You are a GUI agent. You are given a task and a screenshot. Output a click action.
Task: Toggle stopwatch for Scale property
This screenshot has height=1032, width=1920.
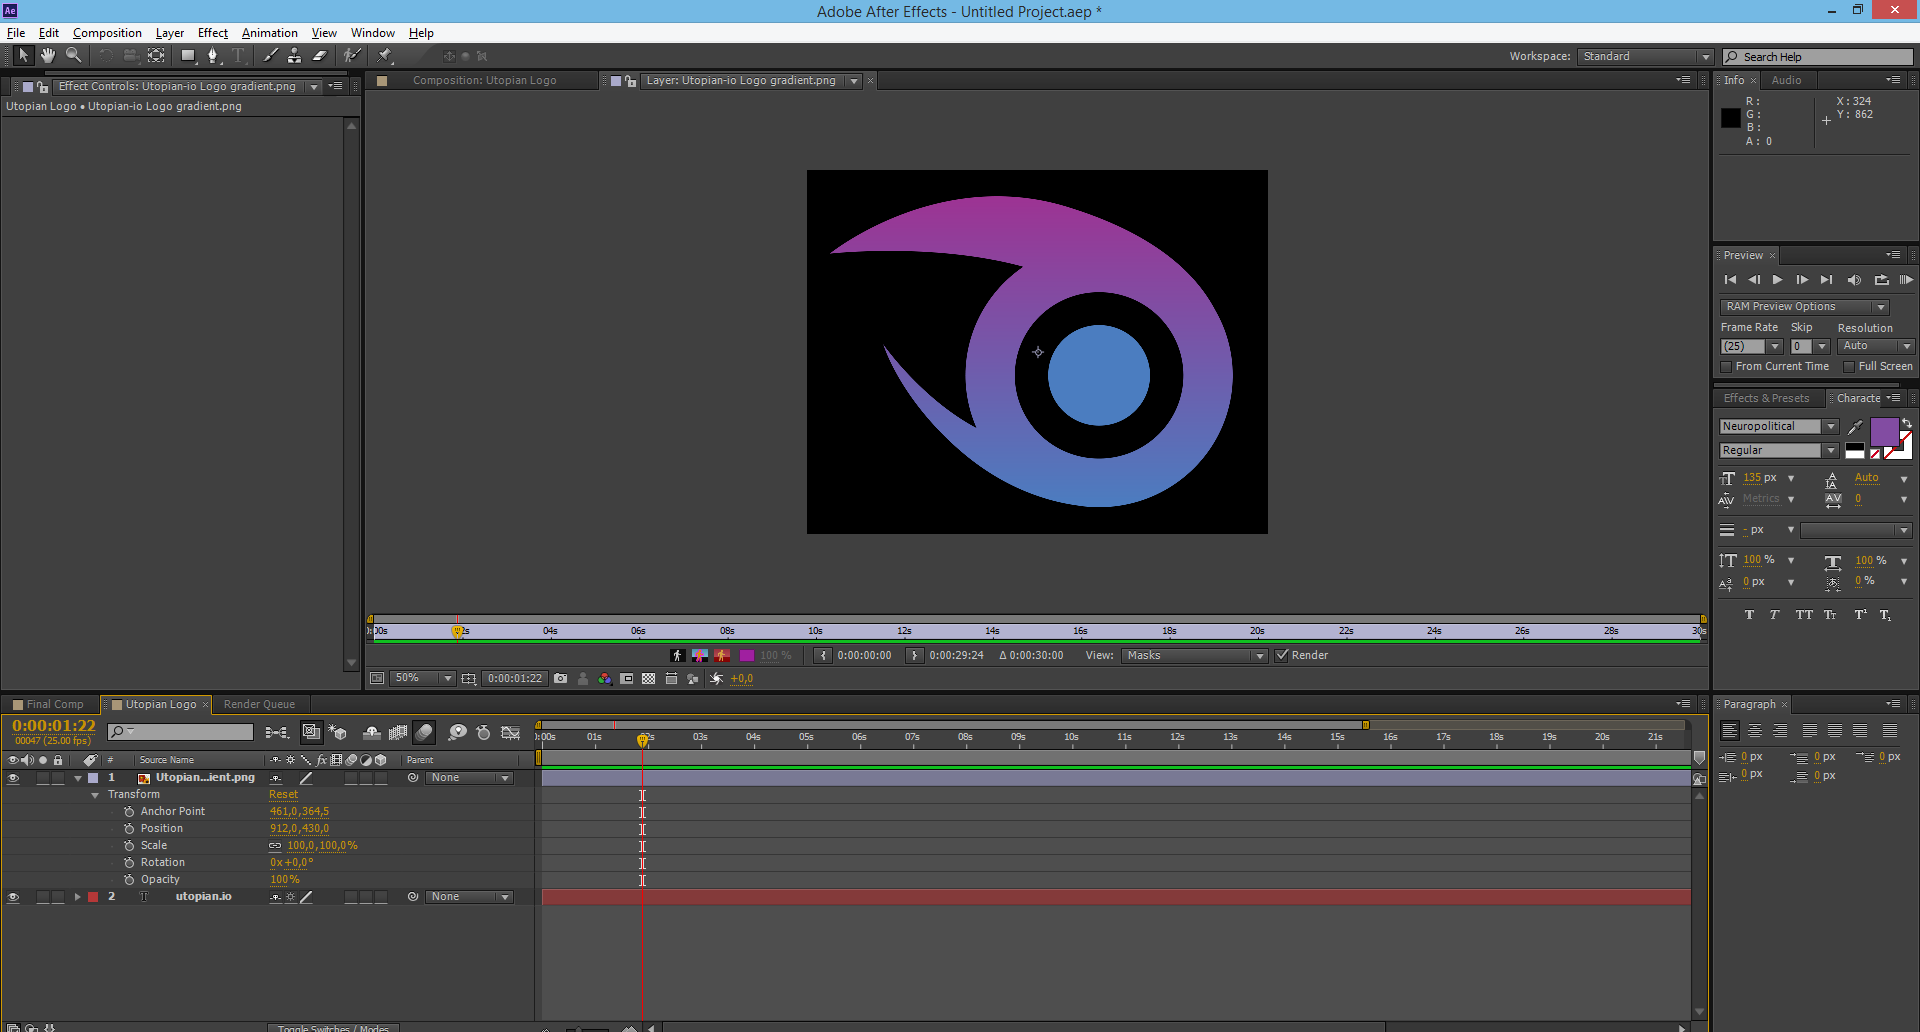tap(129, 846)
